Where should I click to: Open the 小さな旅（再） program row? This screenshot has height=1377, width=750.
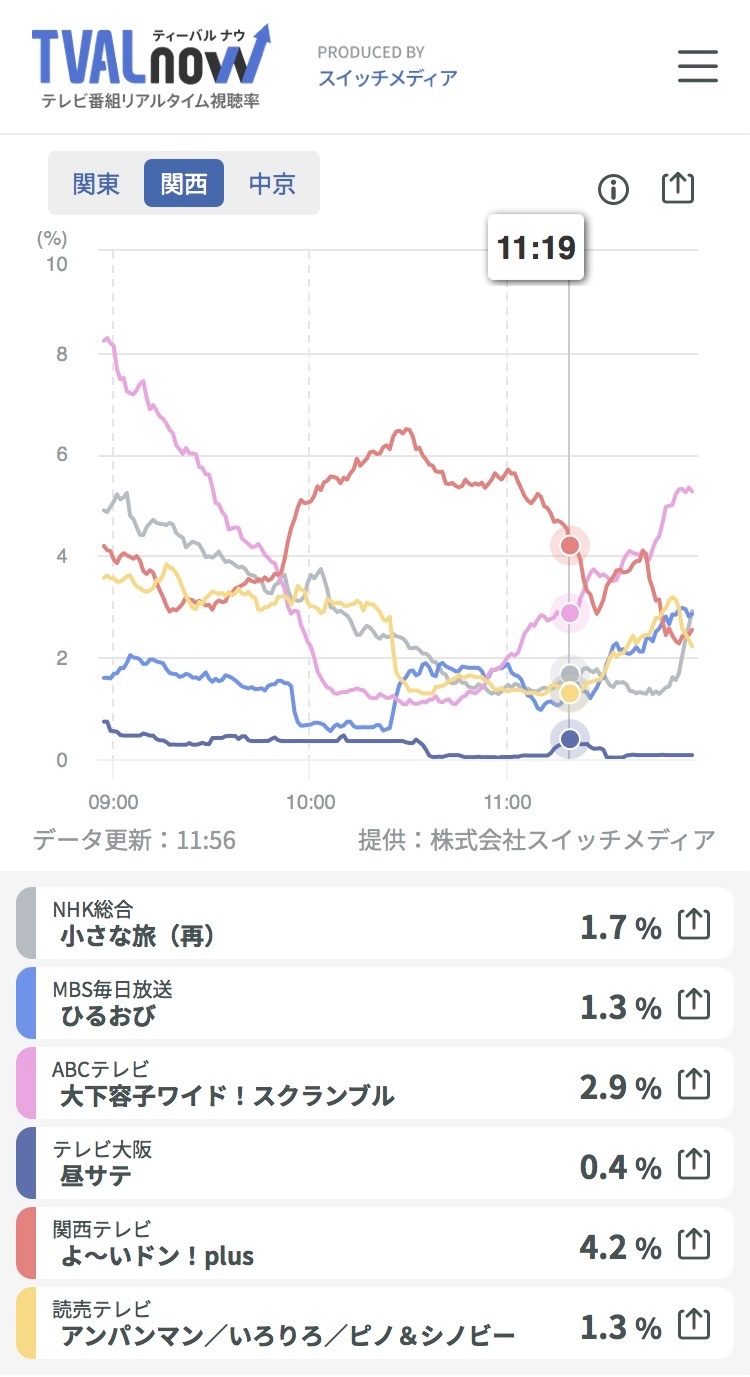click(300, 924)
